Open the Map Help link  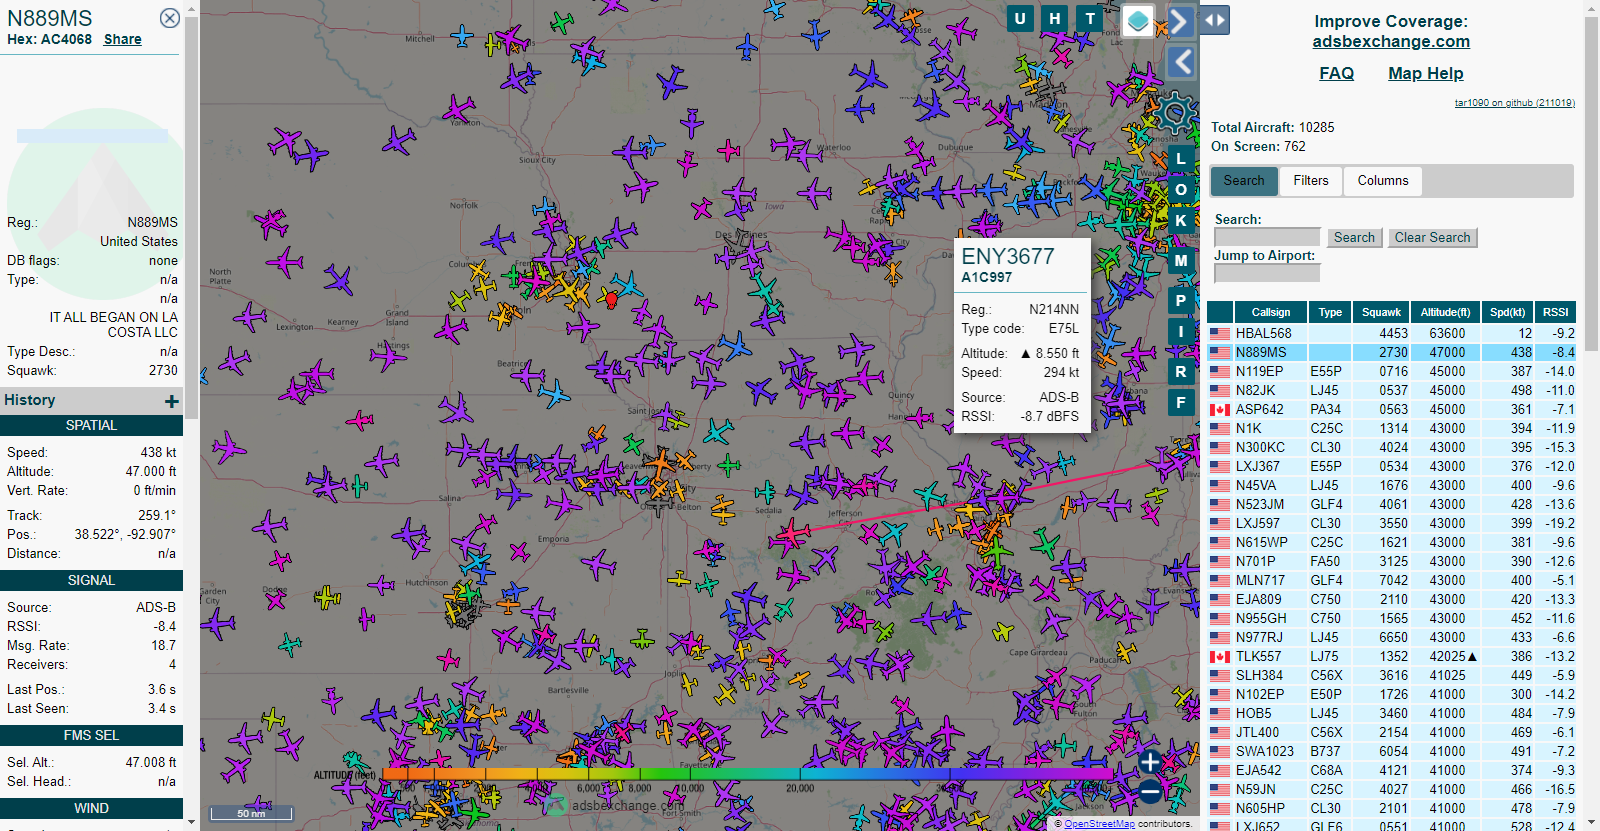(x=1425, y=73)
